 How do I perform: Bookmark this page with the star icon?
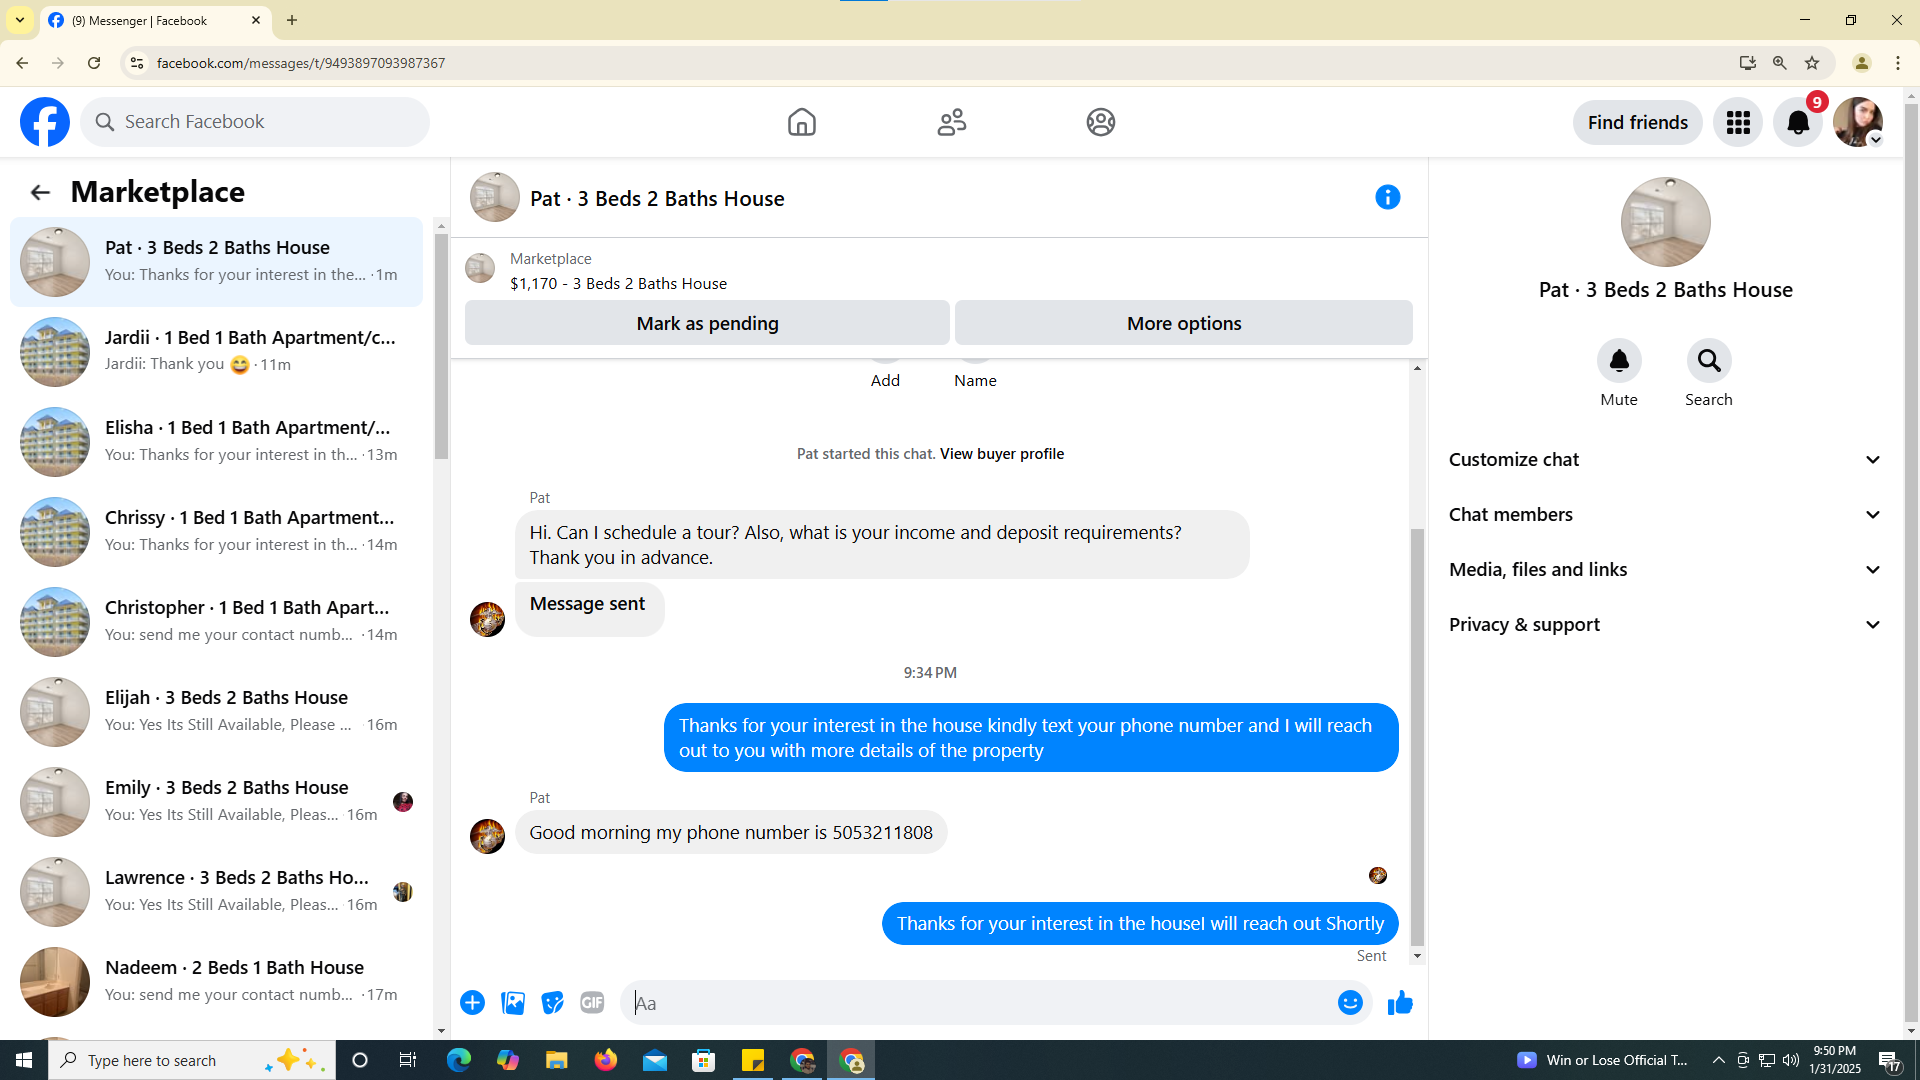1811,63
